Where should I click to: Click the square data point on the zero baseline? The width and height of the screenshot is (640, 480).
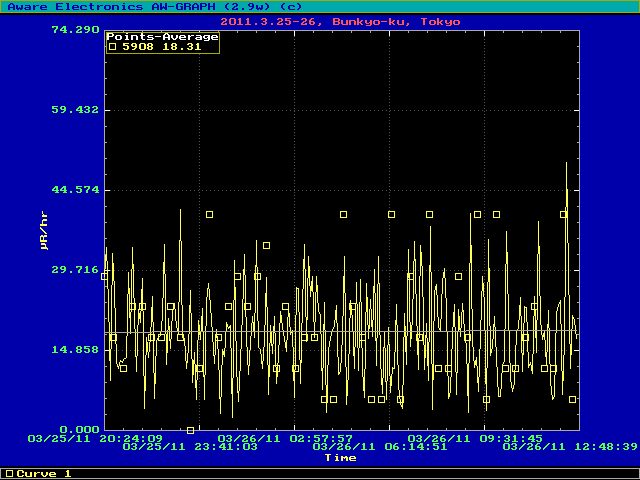pos(190,430)
